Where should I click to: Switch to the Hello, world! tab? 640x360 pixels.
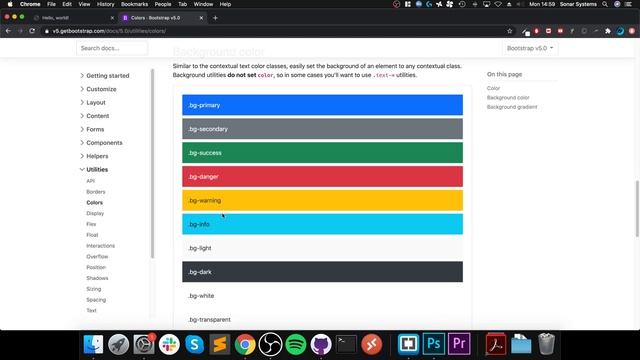coord(74,18)
